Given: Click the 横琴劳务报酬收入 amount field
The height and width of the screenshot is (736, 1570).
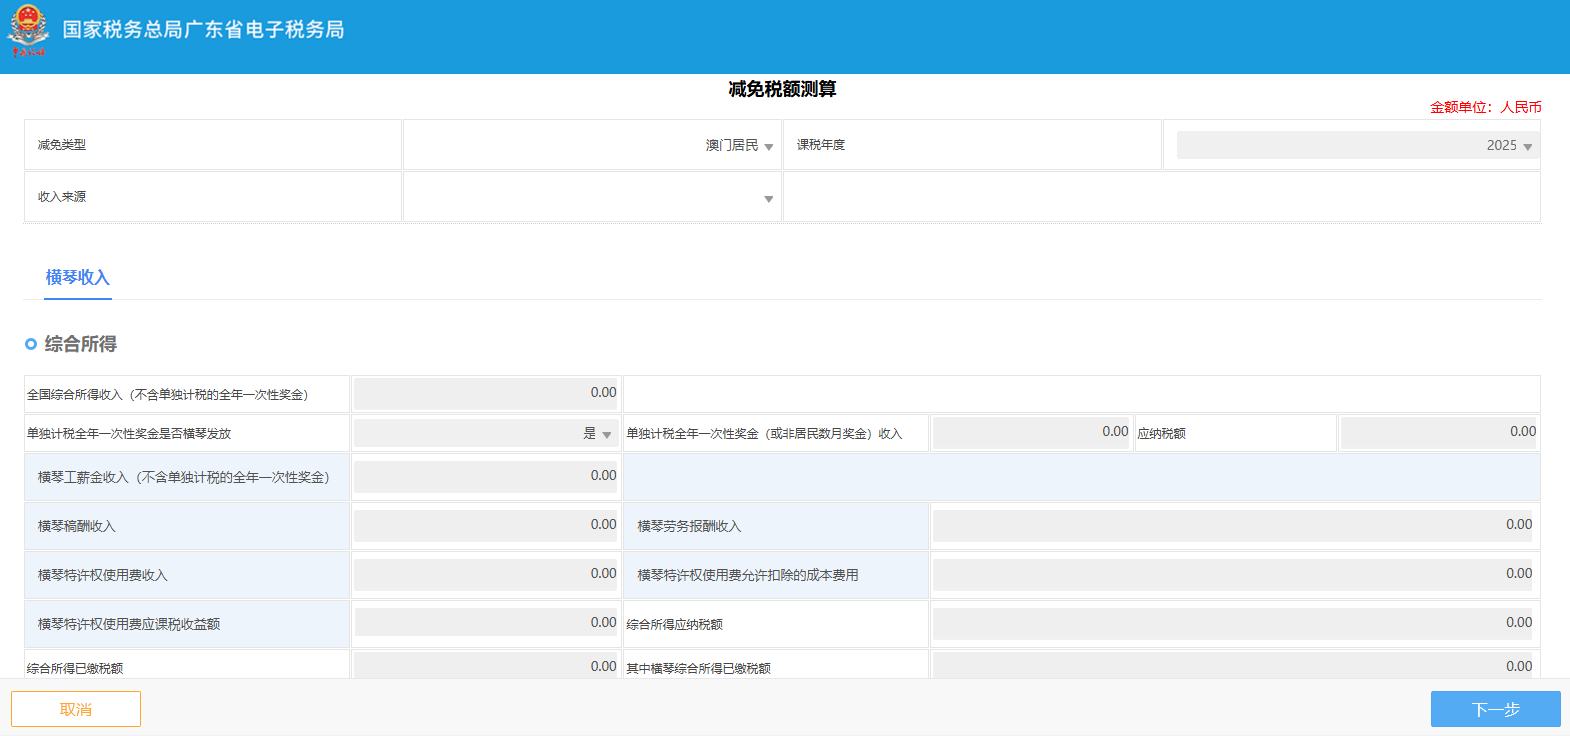Looking at the screenshot, I should click(x=1233, y=526).
